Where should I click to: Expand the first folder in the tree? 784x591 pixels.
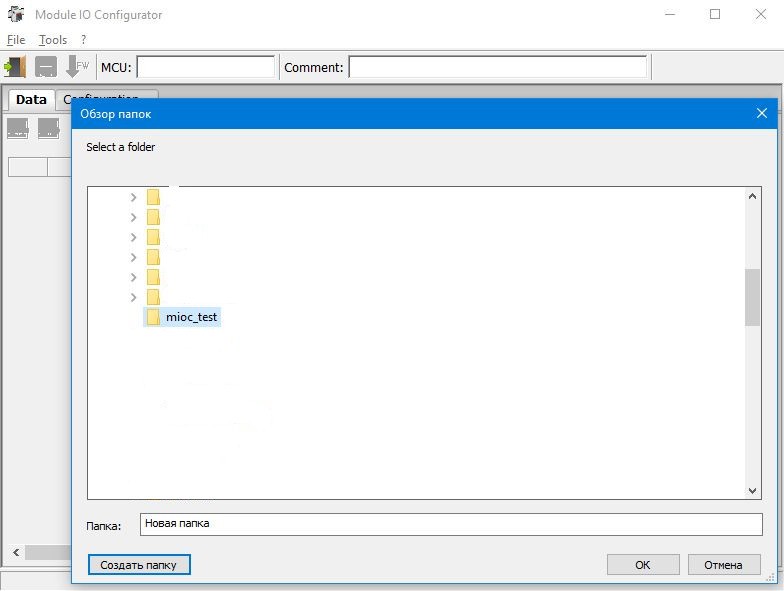[x=133, y=198]
